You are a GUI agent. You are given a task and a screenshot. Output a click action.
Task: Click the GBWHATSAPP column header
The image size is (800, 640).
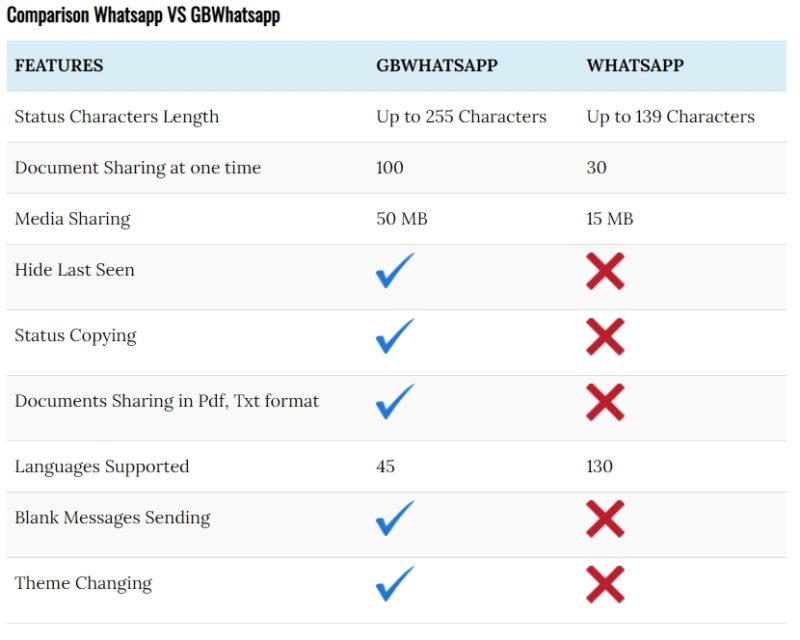click(x=437, y=66)
